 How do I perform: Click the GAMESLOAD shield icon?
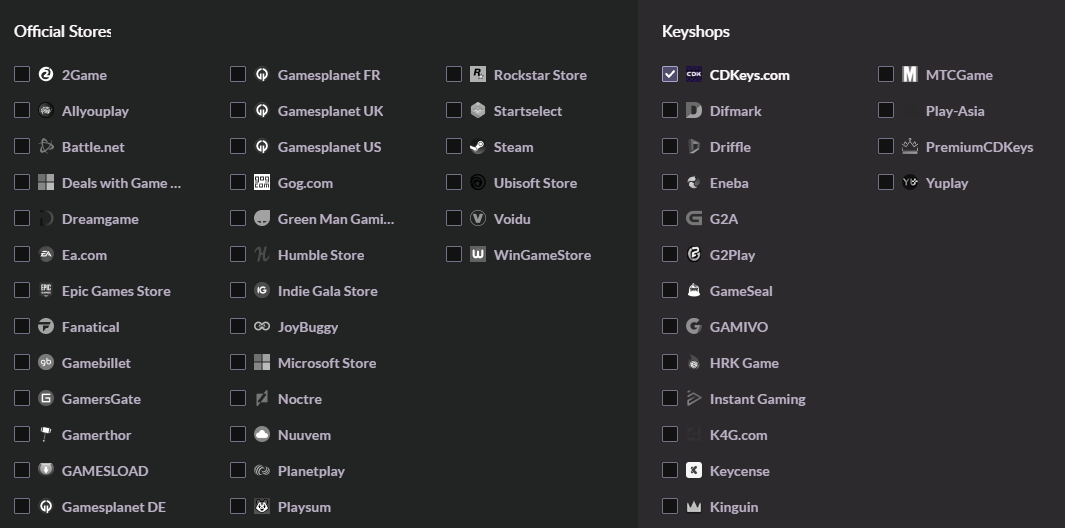tap(46, 470)
